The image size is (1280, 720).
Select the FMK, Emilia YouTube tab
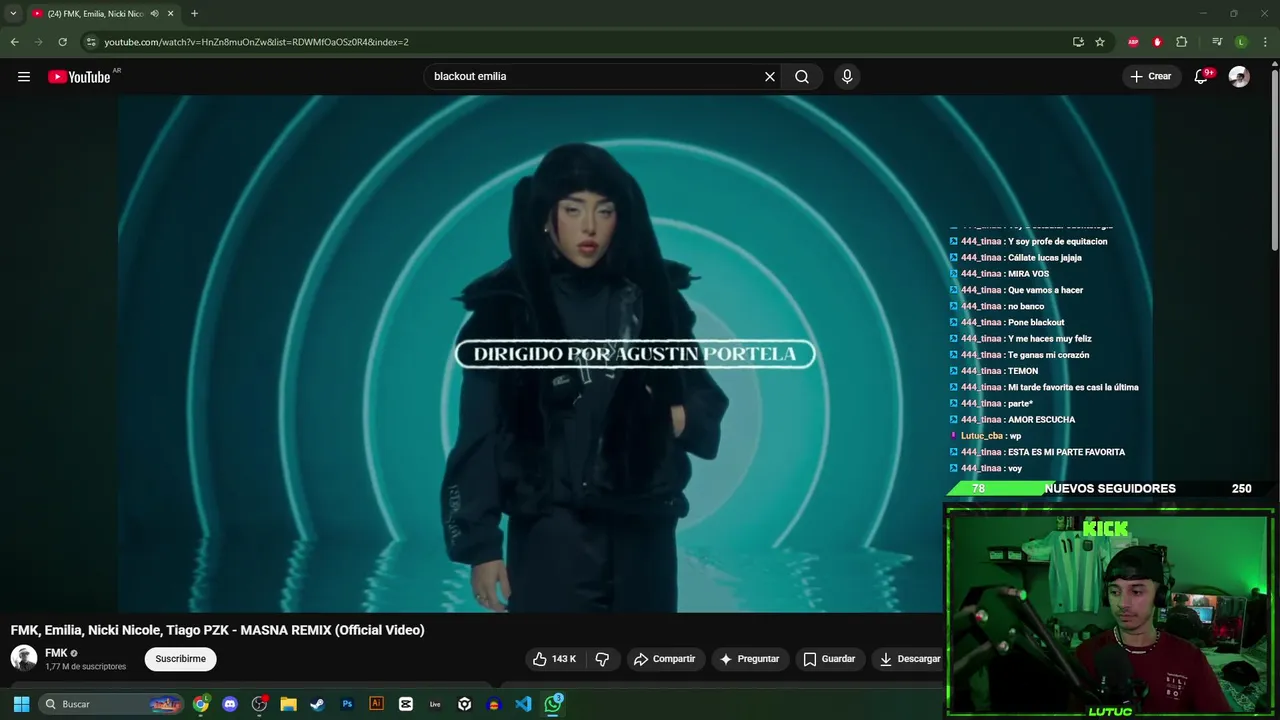tap(95, 13)
